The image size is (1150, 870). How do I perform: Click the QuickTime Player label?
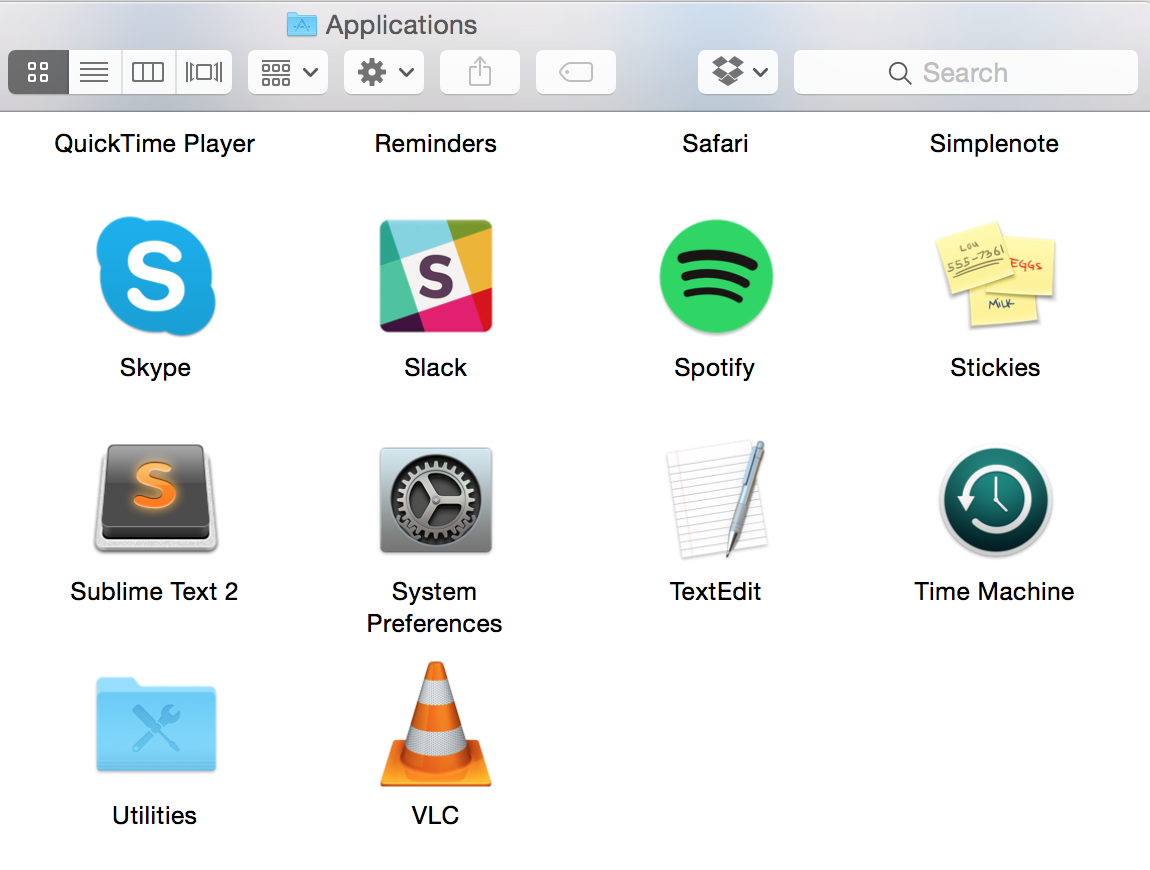click(155, 143)
